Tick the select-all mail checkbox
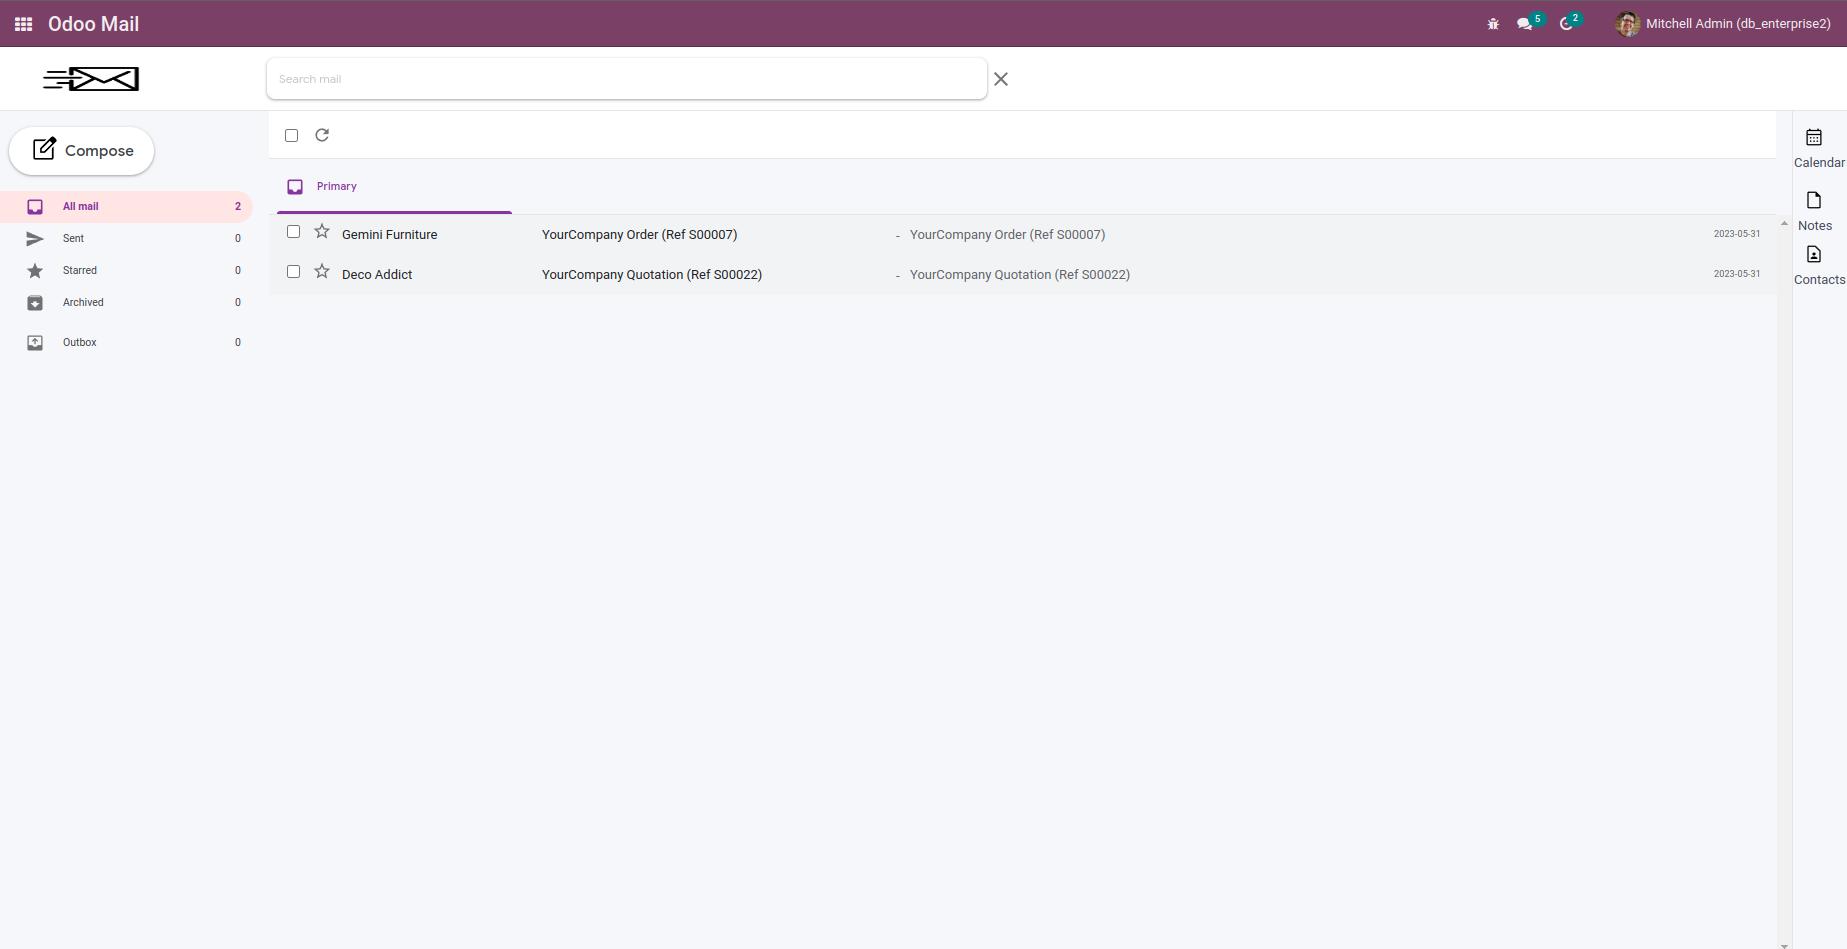The width and height of the screenshot is (1847, 949). (292, 135)
